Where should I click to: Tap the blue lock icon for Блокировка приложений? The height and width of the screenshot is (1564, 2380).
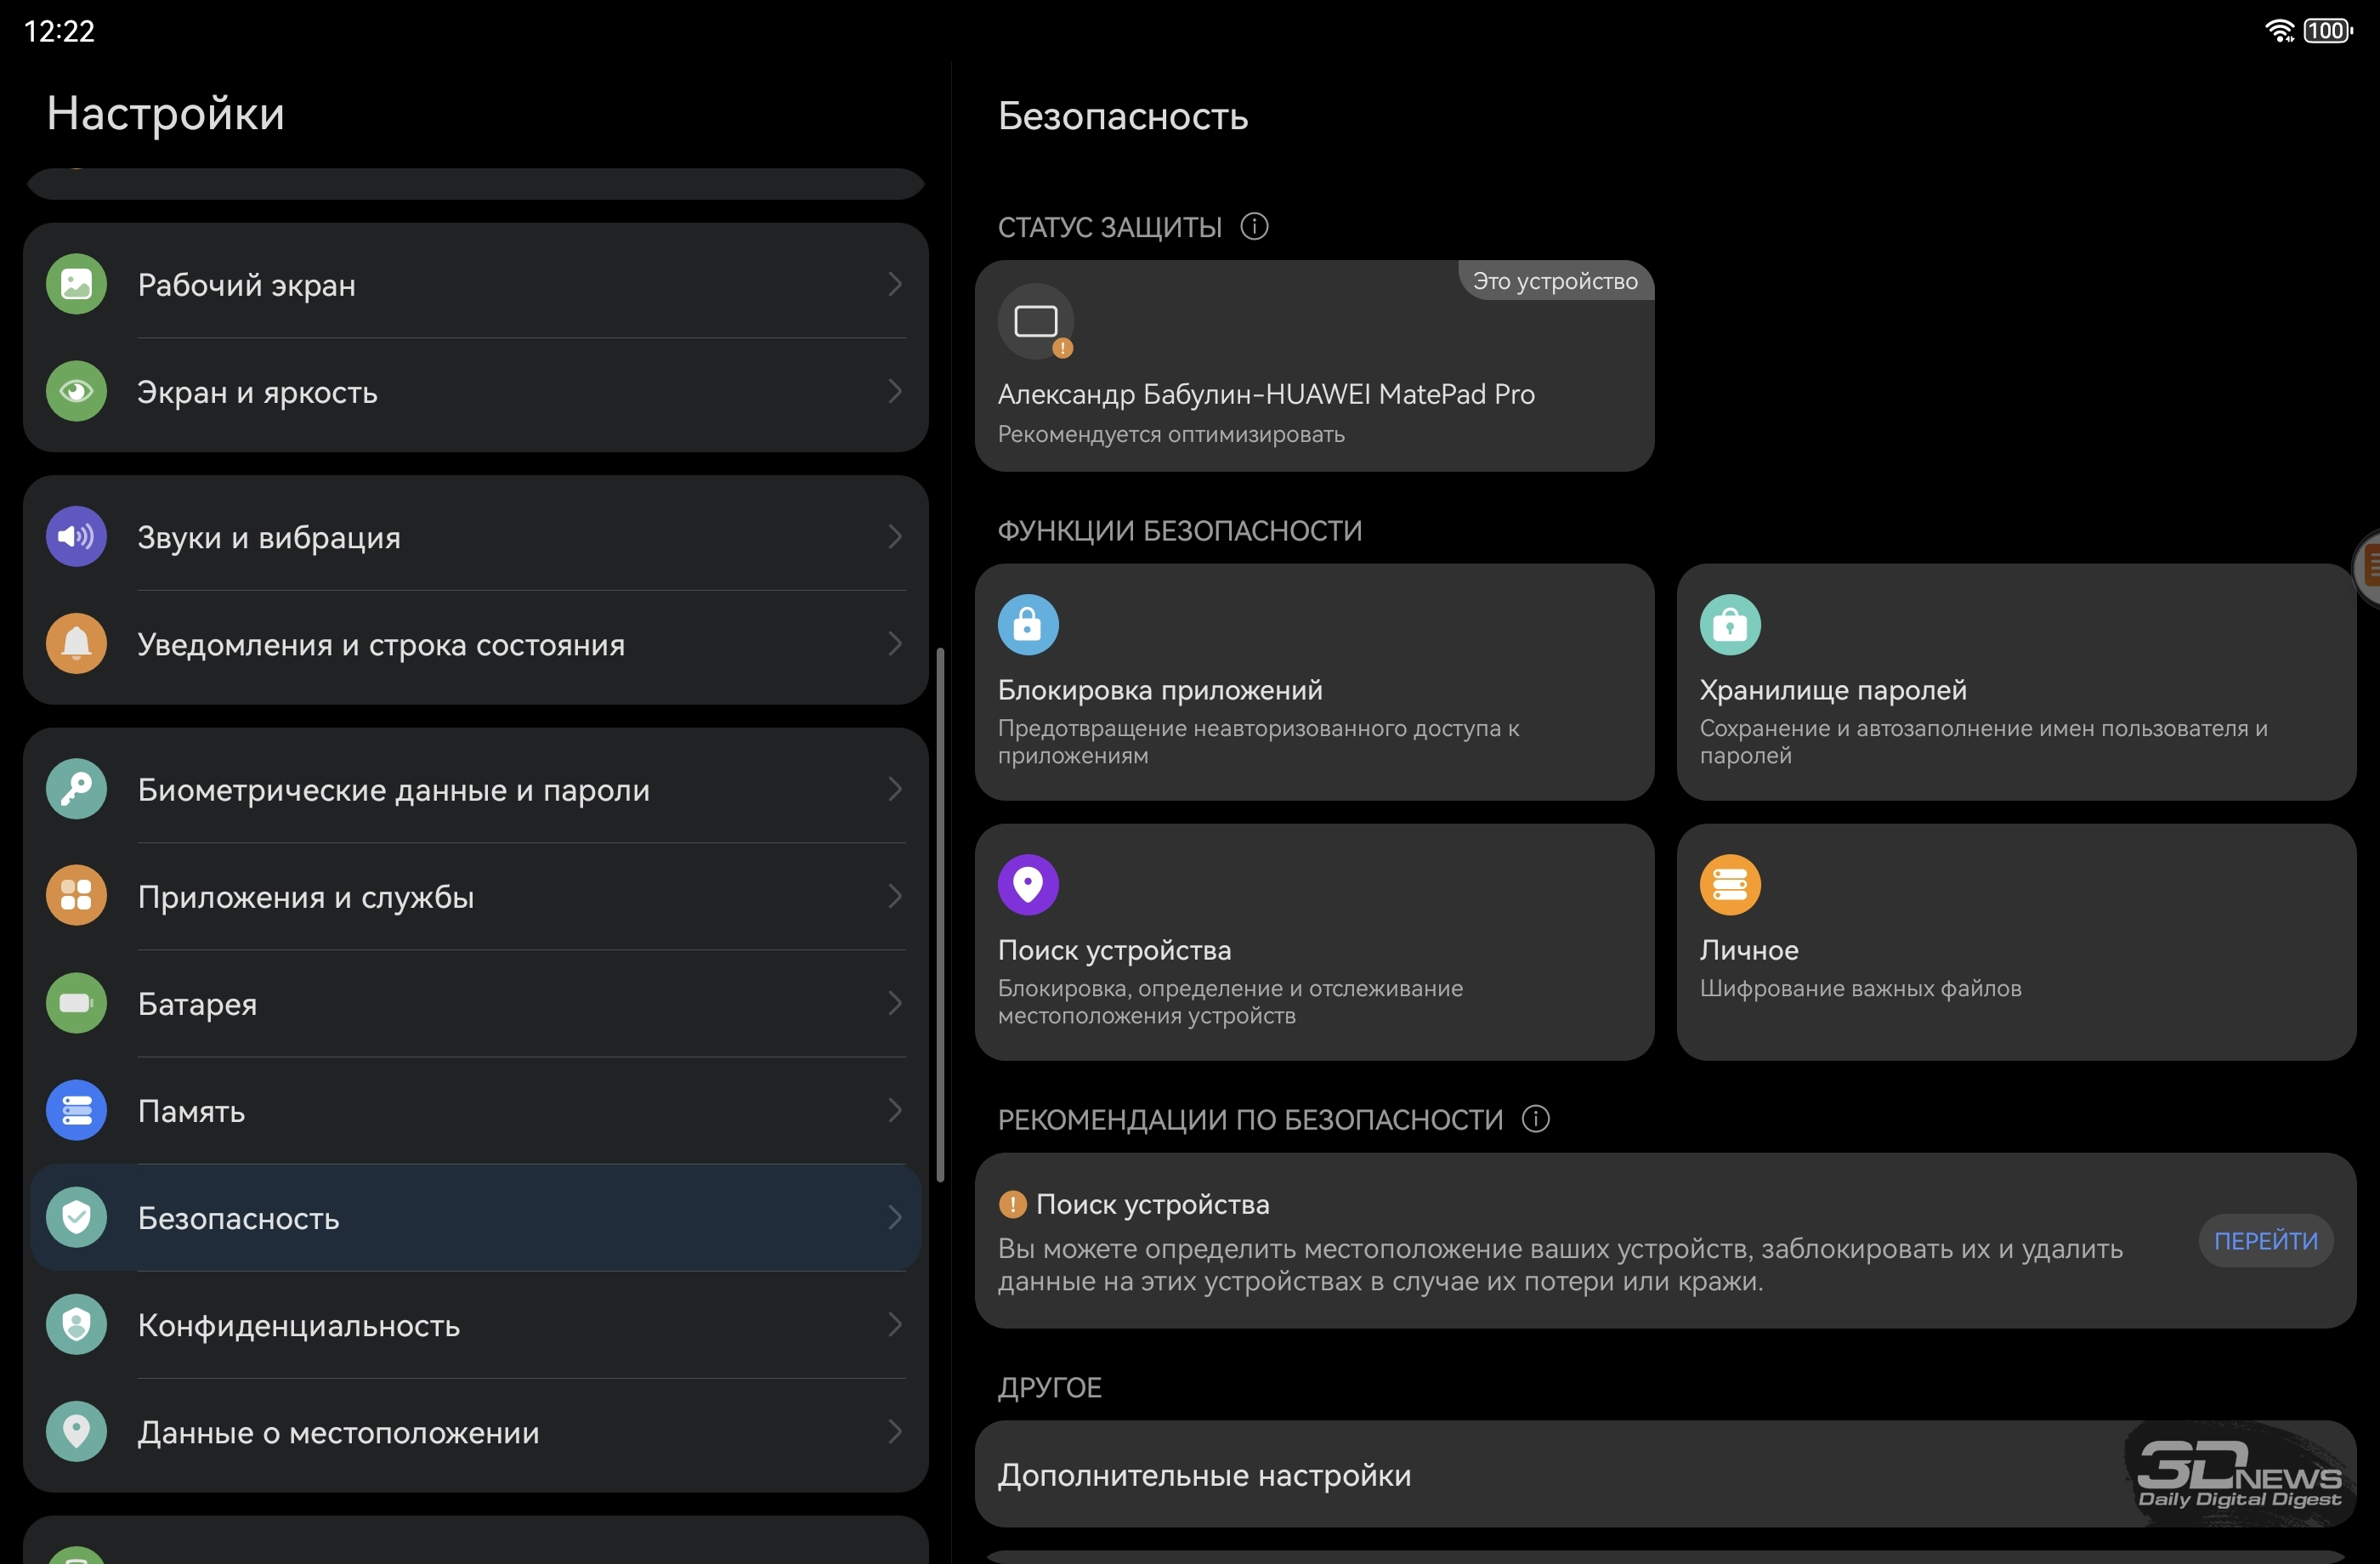point(1028,625)
